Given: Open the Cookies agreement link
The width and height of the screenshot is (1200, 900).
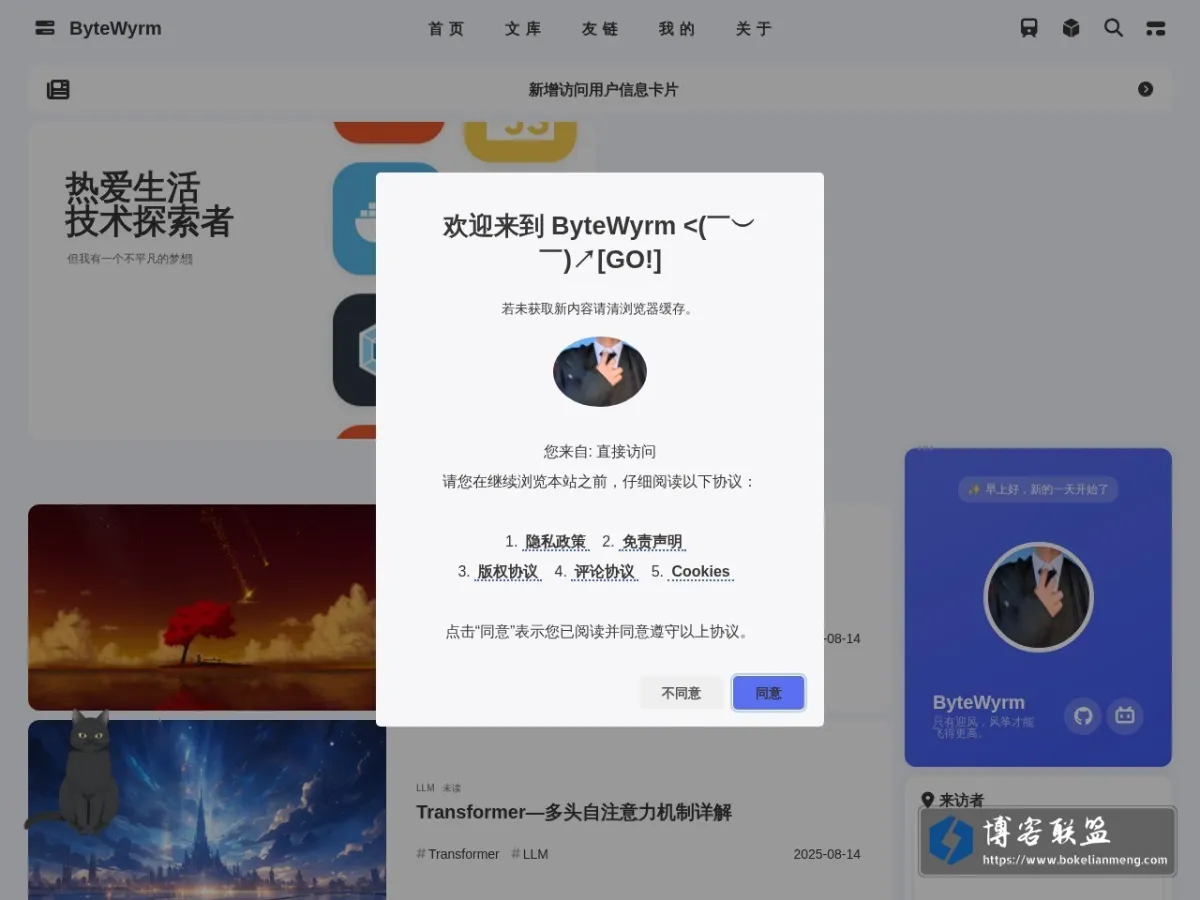Looking at the screenshot, I should [x=700, y=572].
